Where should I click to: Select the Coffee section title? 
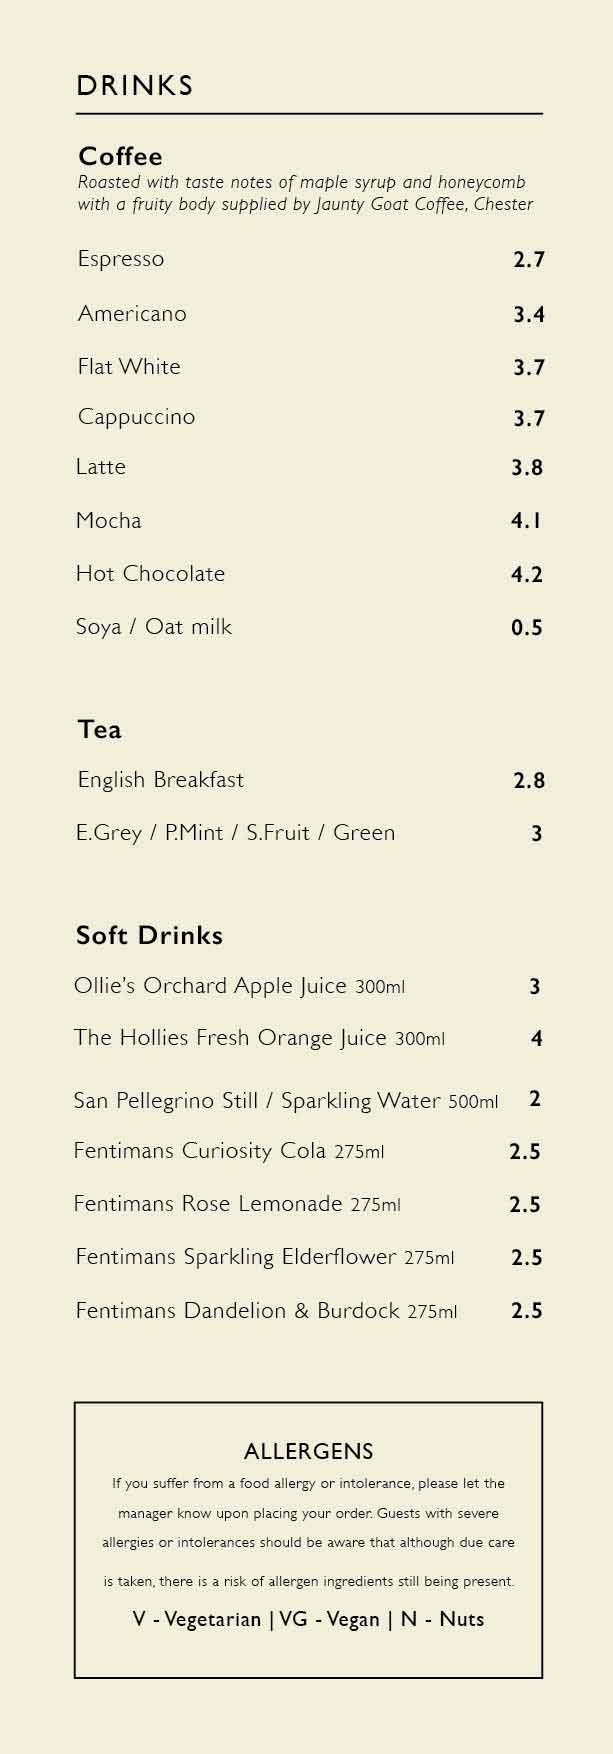pyautogui.click(x=120, y=156)
